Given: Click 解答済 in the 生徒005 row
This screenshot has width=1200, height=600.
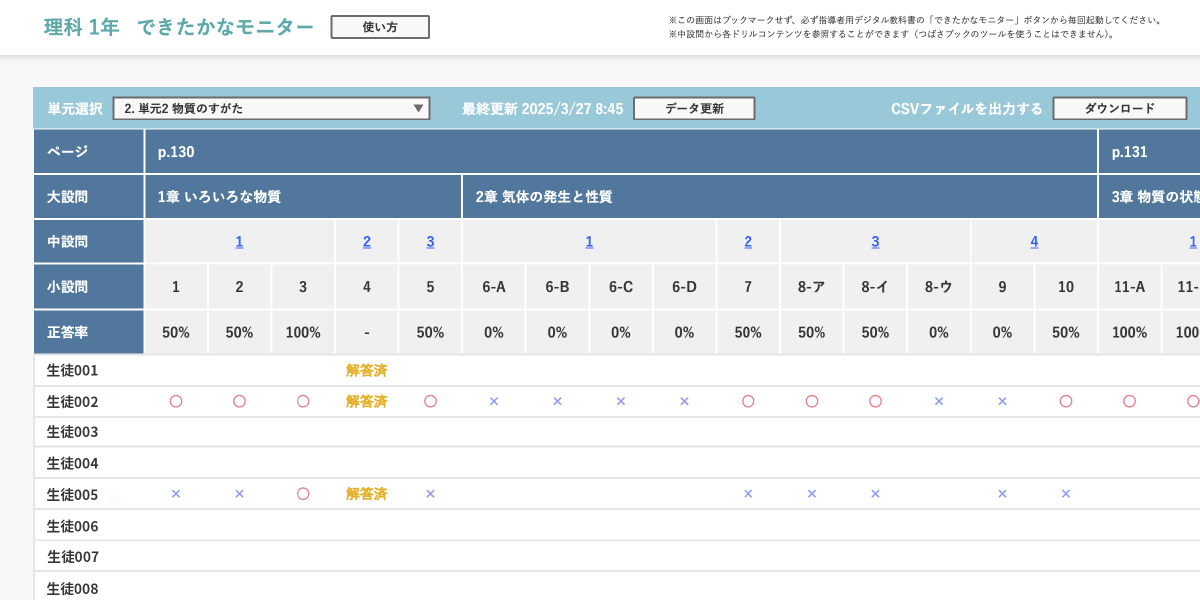Looking at the screenshot, I should coord(367,494).
